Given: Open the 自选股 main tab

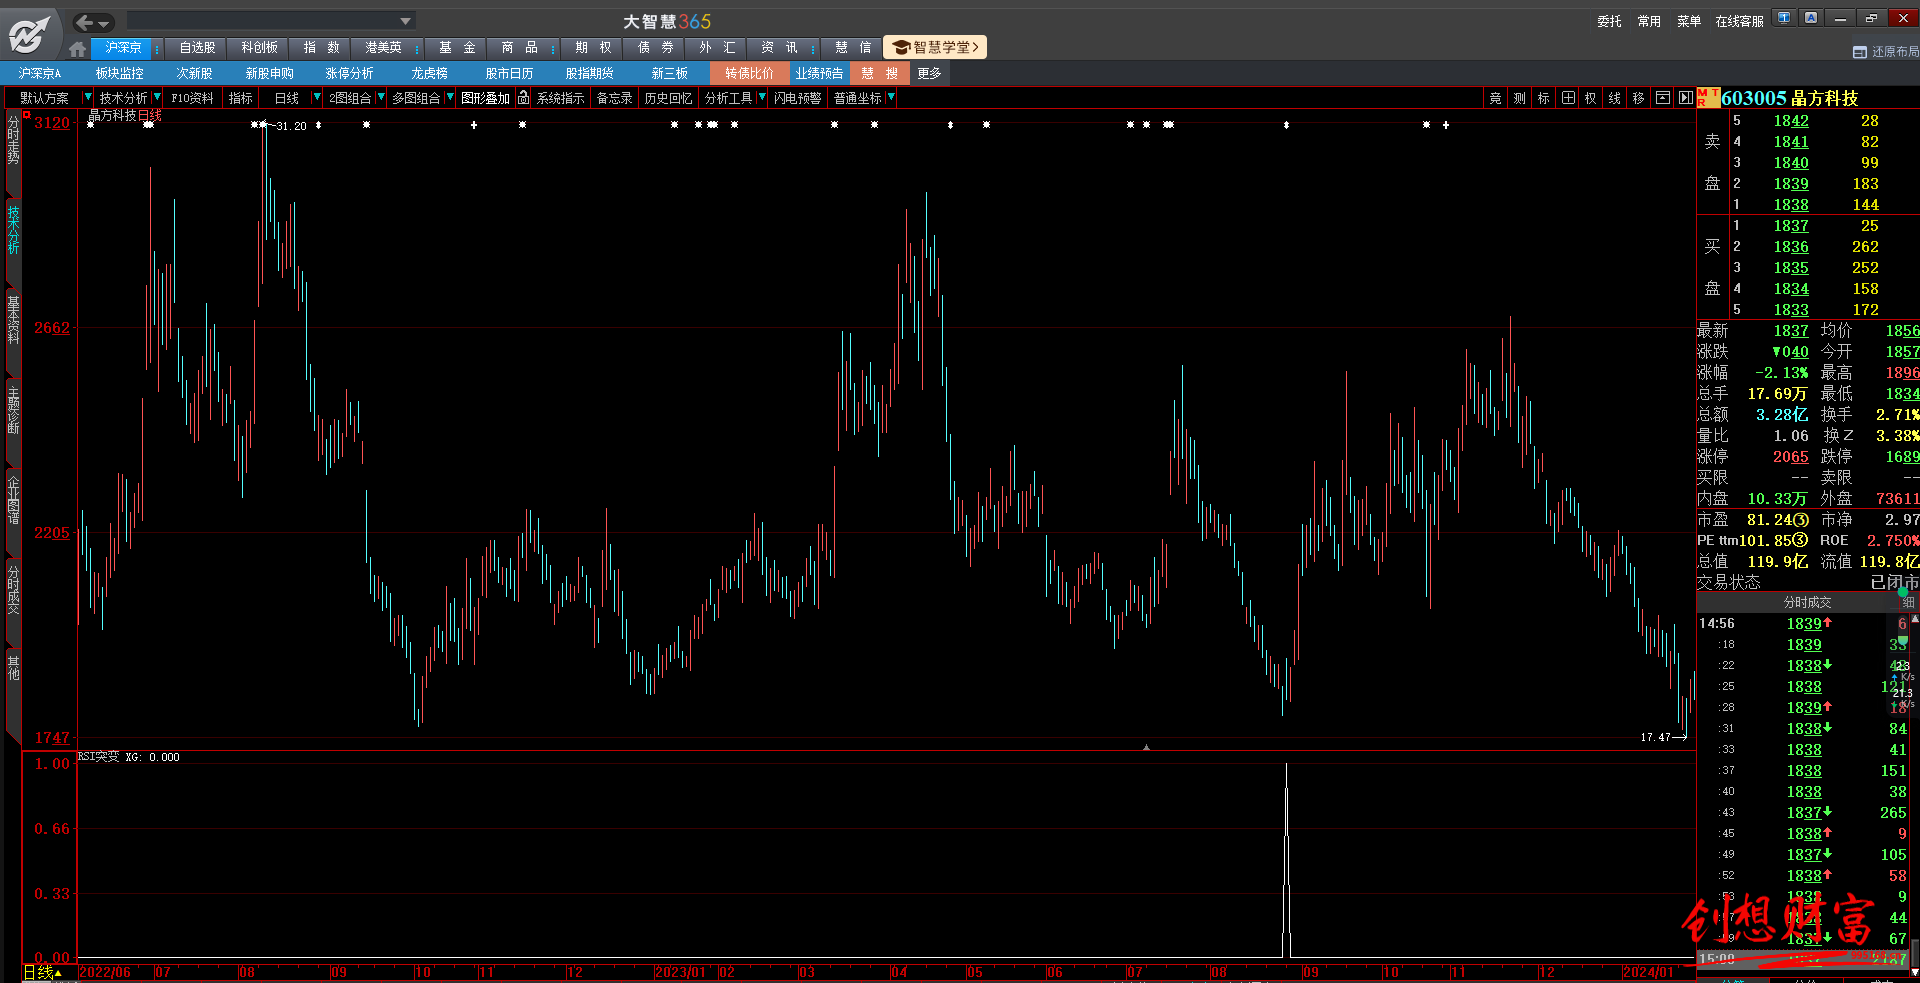Looking at the screenshot, I should [197, 48].
